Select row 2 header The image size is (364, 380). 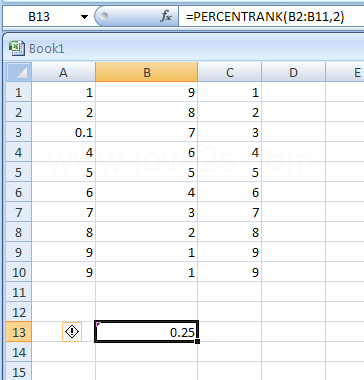click(x=19, y=112)
